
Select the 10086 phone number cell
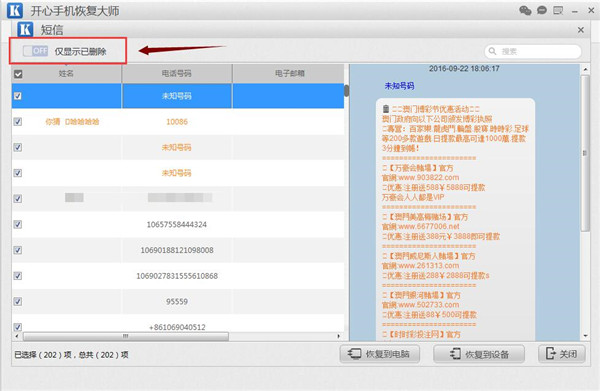[177, 122]
